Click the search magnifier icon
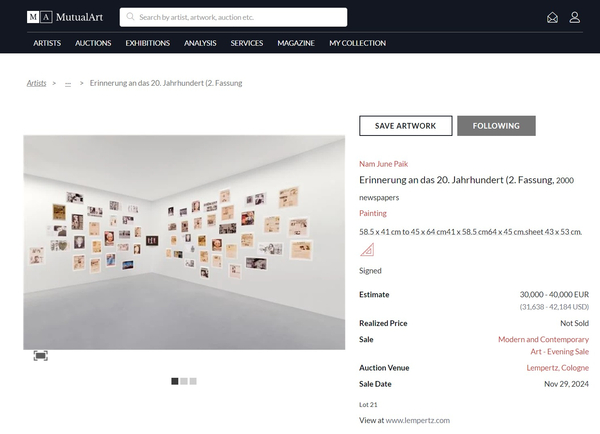 [x=130, y=17]
